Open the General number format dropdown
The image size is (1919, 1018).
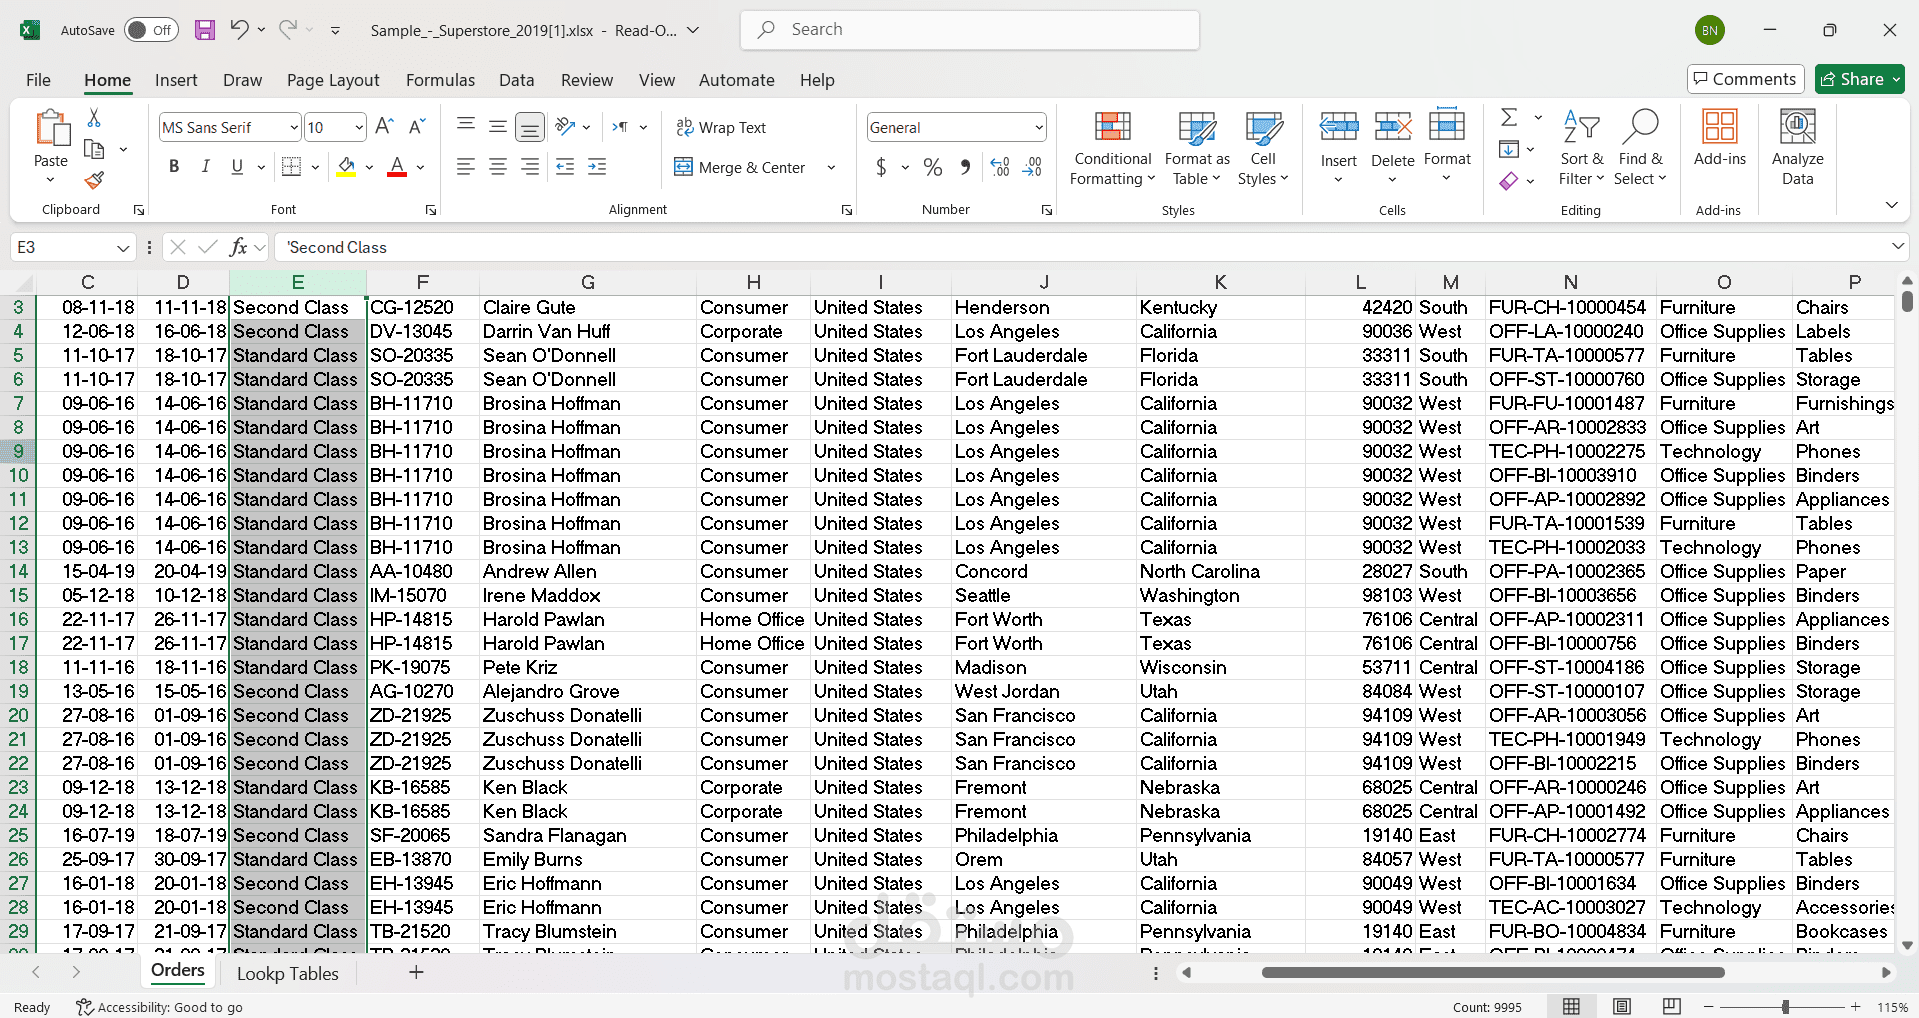1039,127
